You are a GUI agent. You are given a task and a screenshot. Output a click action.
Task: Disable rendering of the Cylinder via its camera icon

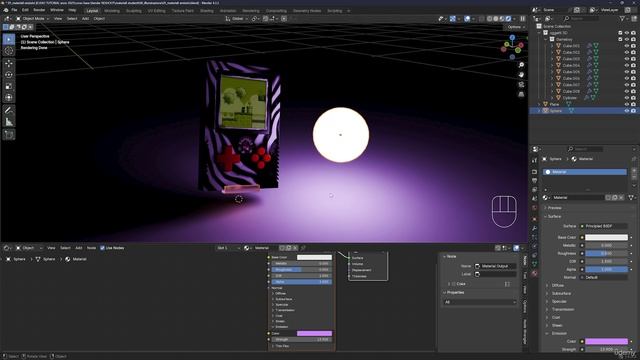coord(633,98)
